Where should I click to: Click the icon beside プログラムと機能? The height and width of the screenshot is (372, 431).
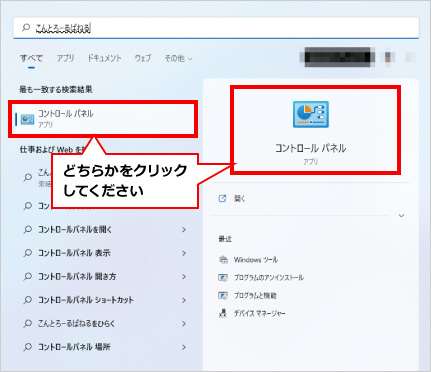pos(223,296)
